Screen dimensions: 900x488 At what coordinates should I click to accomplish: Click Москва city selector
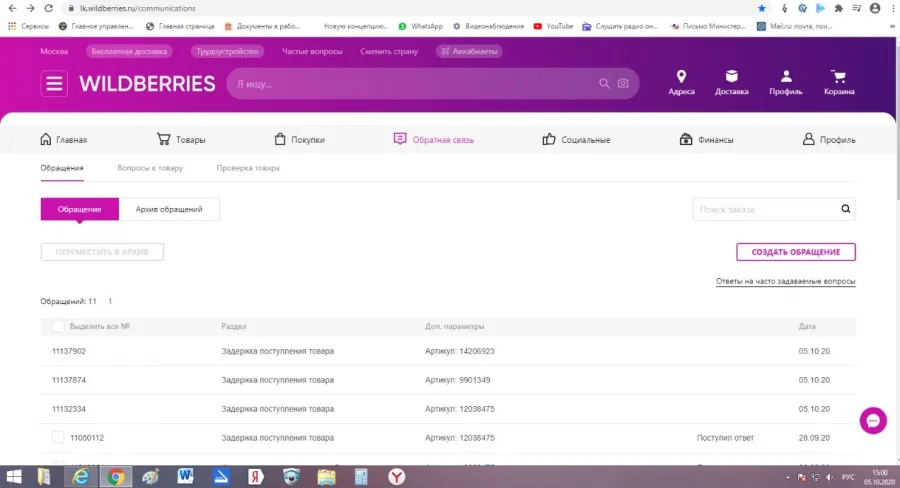point(54,51)
